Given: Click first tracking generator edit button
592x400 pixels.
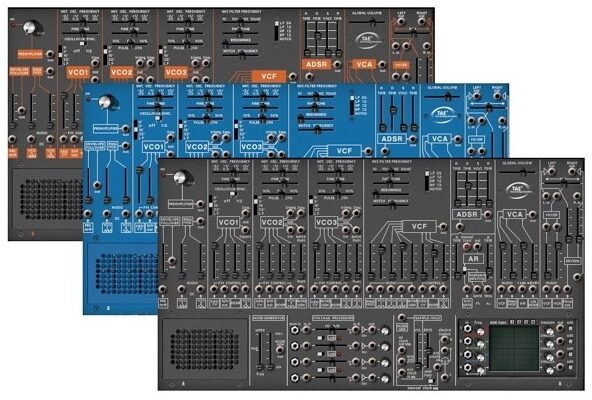Looking at the screenshot, I should [x=570, y=329].
